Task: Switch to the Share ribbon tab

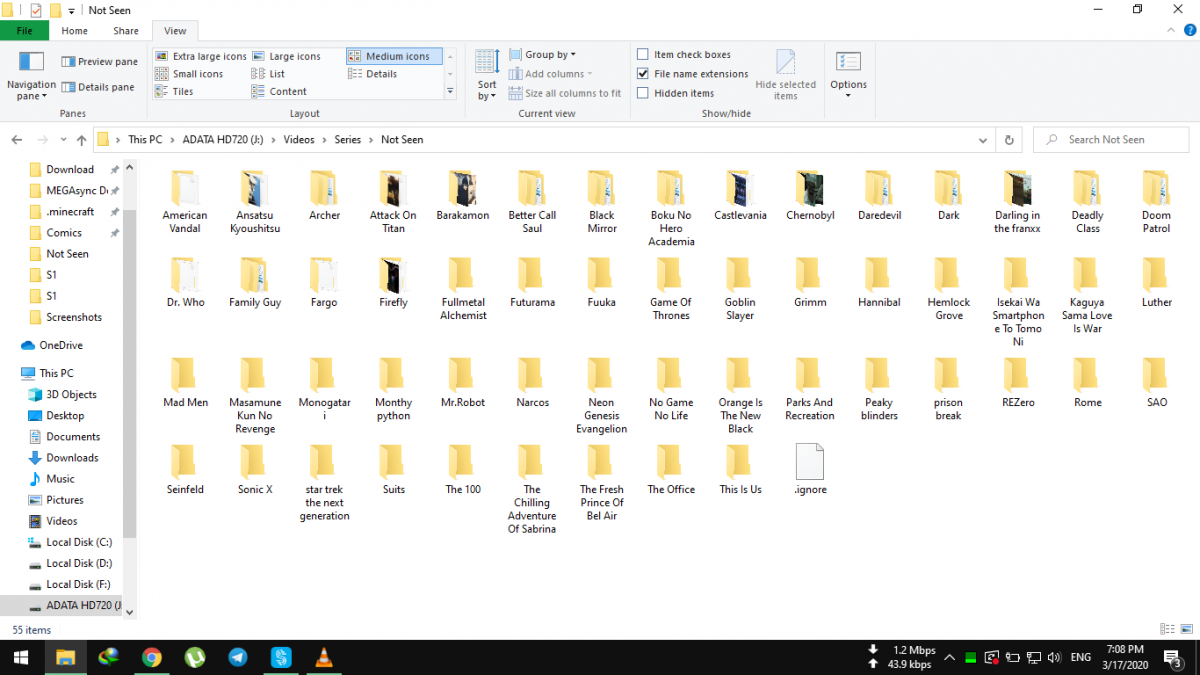Action: 126,31
